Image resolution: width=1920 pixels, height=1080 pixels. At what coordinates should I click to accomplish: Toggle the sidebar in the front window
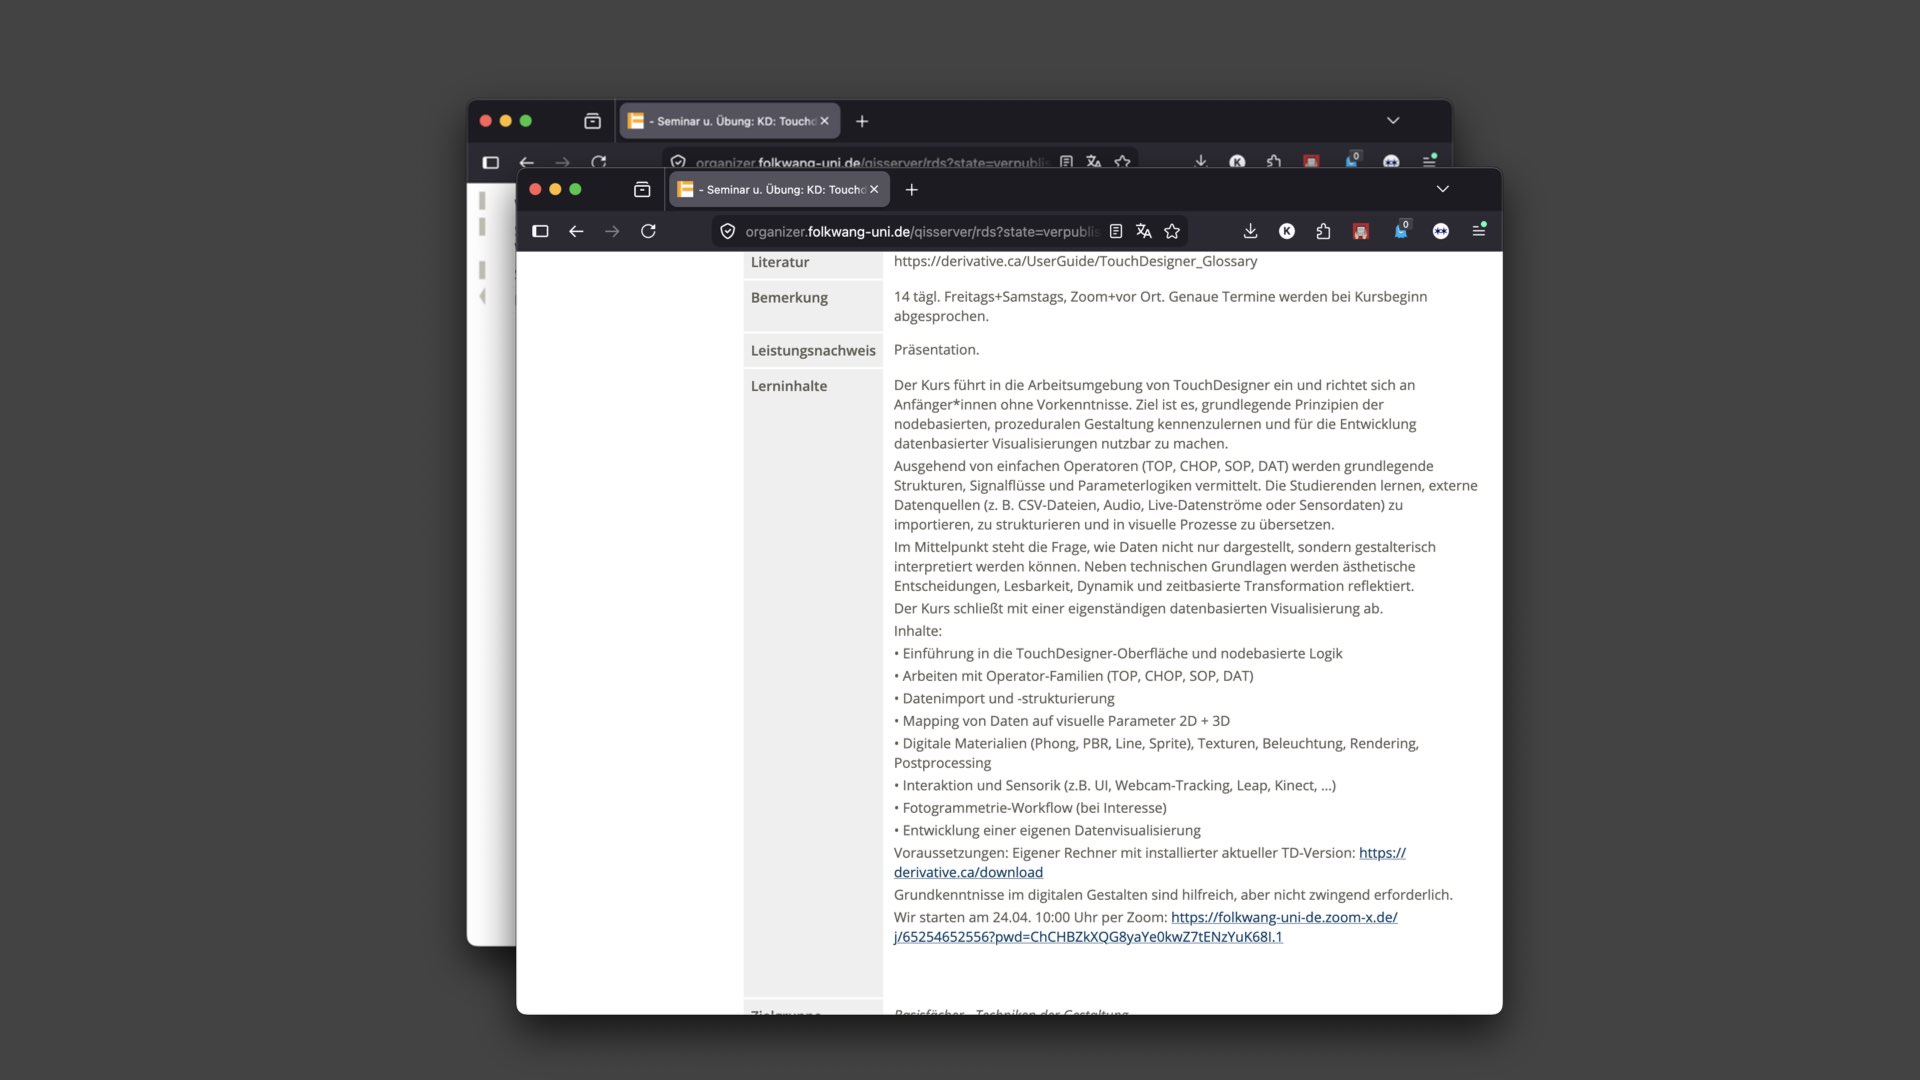tap(540, 231)
